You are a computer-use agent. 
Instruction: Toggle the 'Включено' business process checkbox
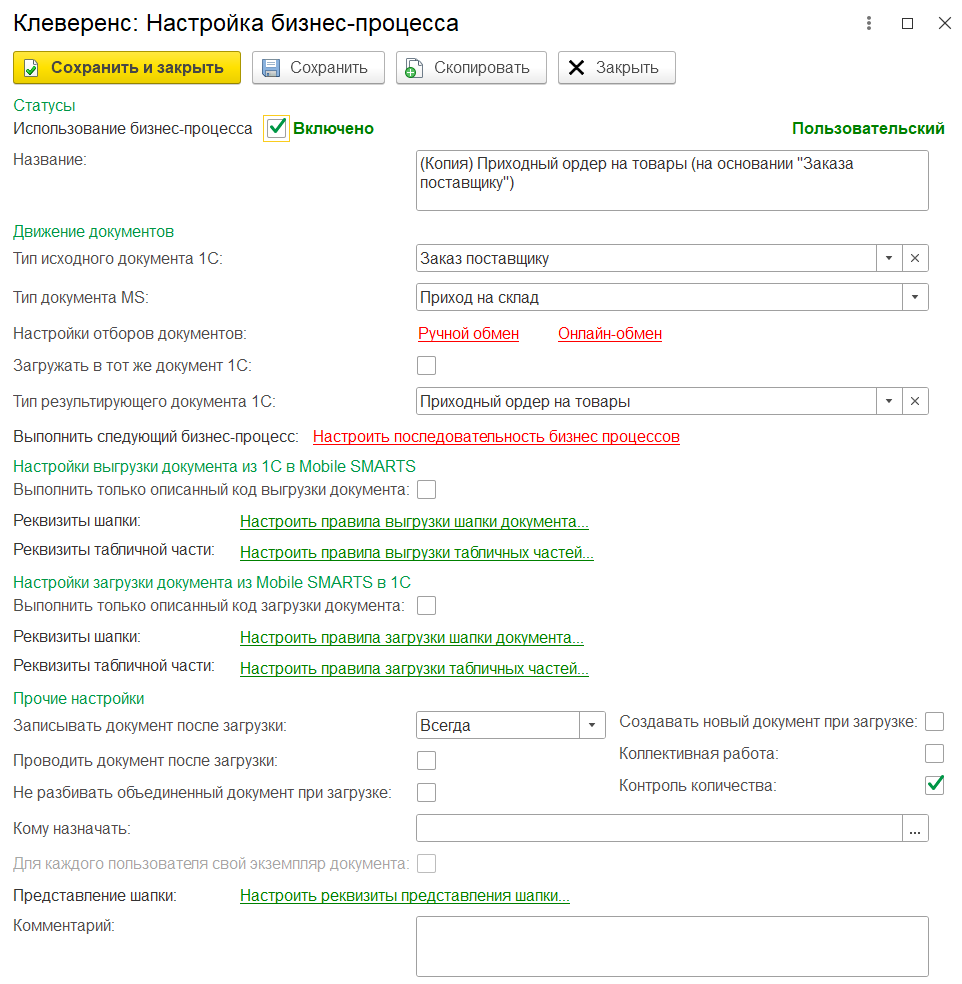tap(277, 129)
